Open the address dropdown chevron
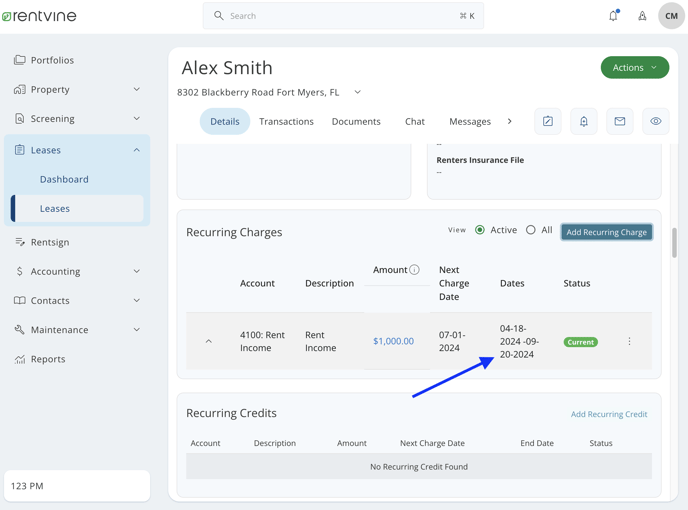The image size is (688, 510). click(x=358, y=92)
